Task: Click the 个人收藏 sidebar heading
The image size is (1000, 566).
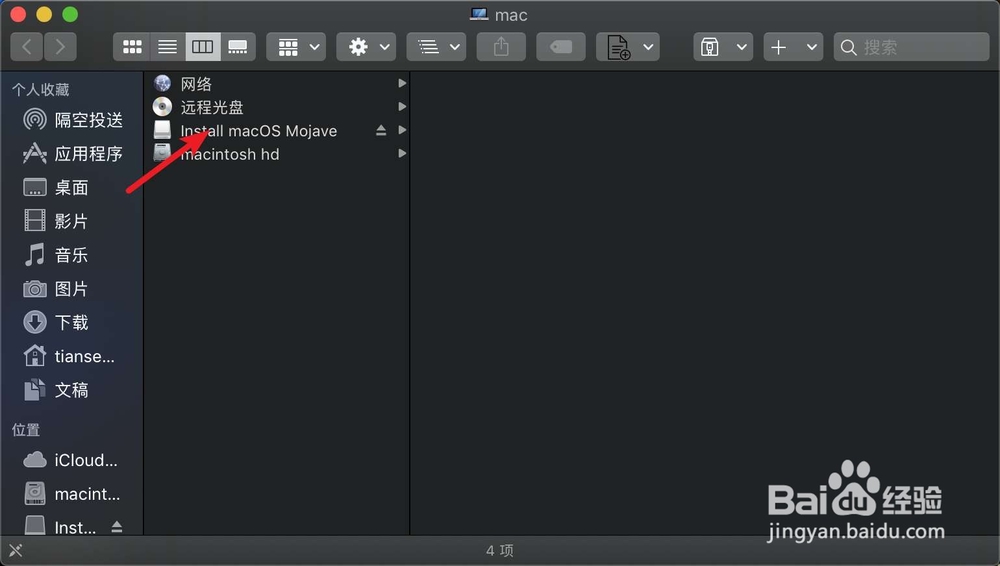Action: tap(41, 90)
